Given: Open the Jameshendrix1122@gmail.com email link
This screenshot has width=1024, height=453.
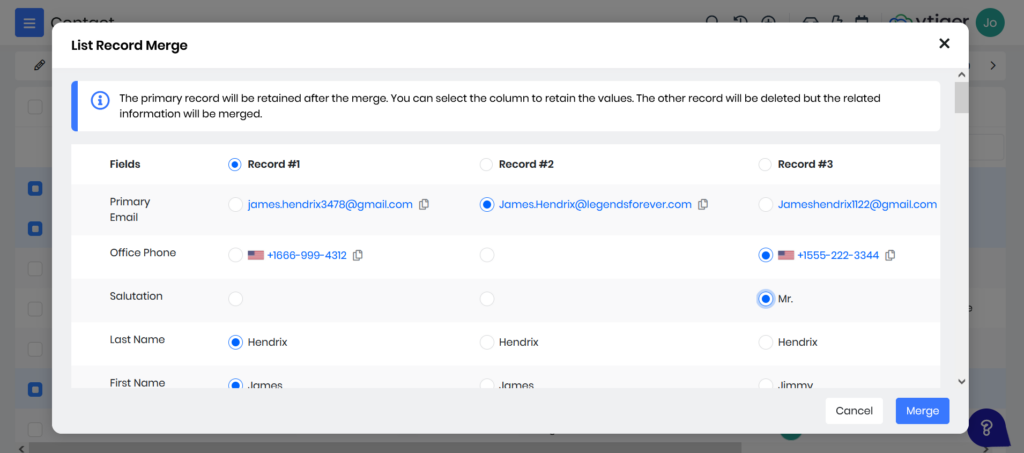Looking at the screenshot, I should pos(857,205).
